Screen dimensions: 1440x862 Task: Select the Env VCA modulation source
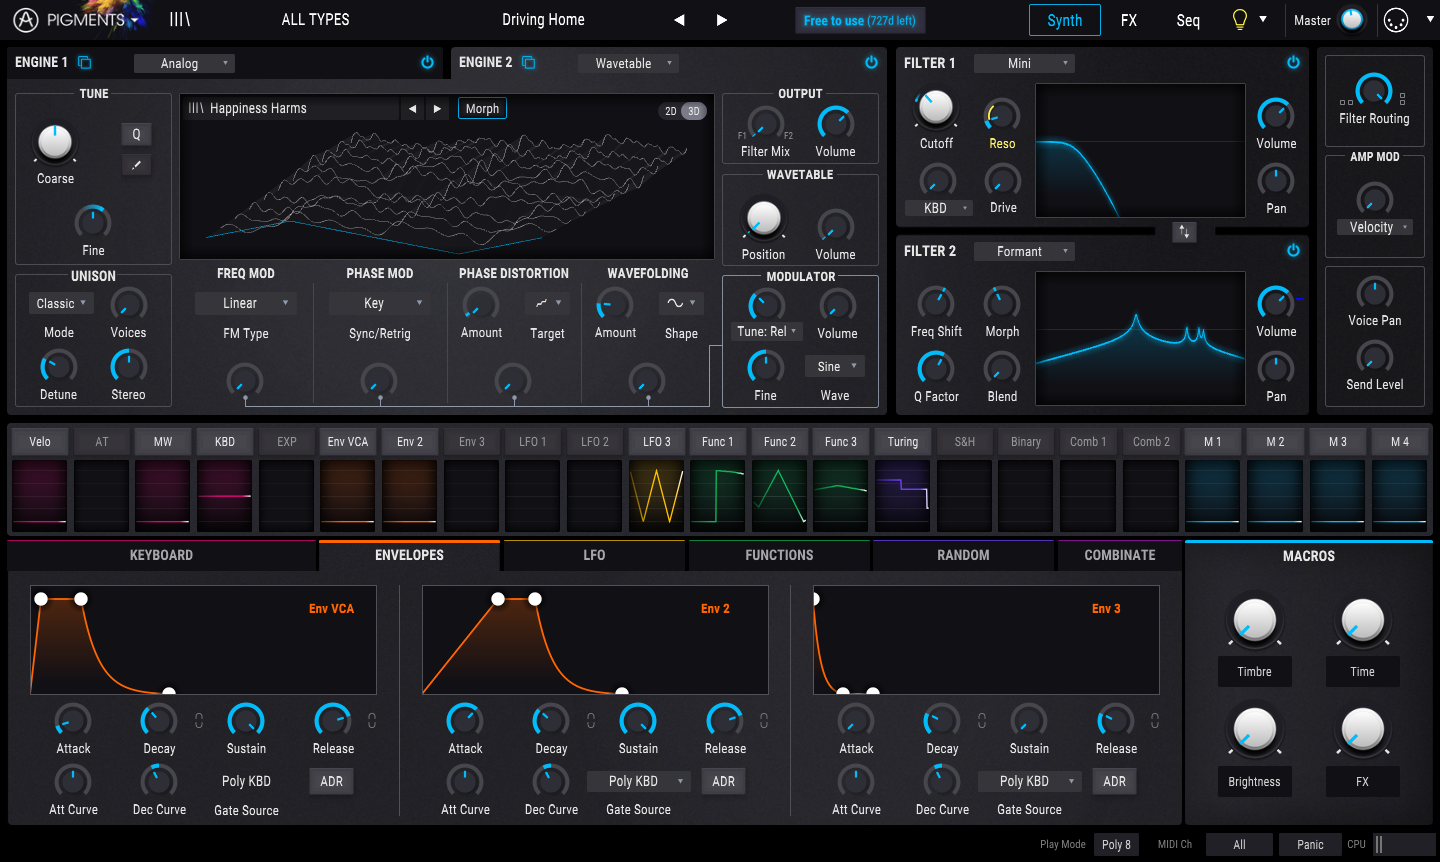pos(348,441)
